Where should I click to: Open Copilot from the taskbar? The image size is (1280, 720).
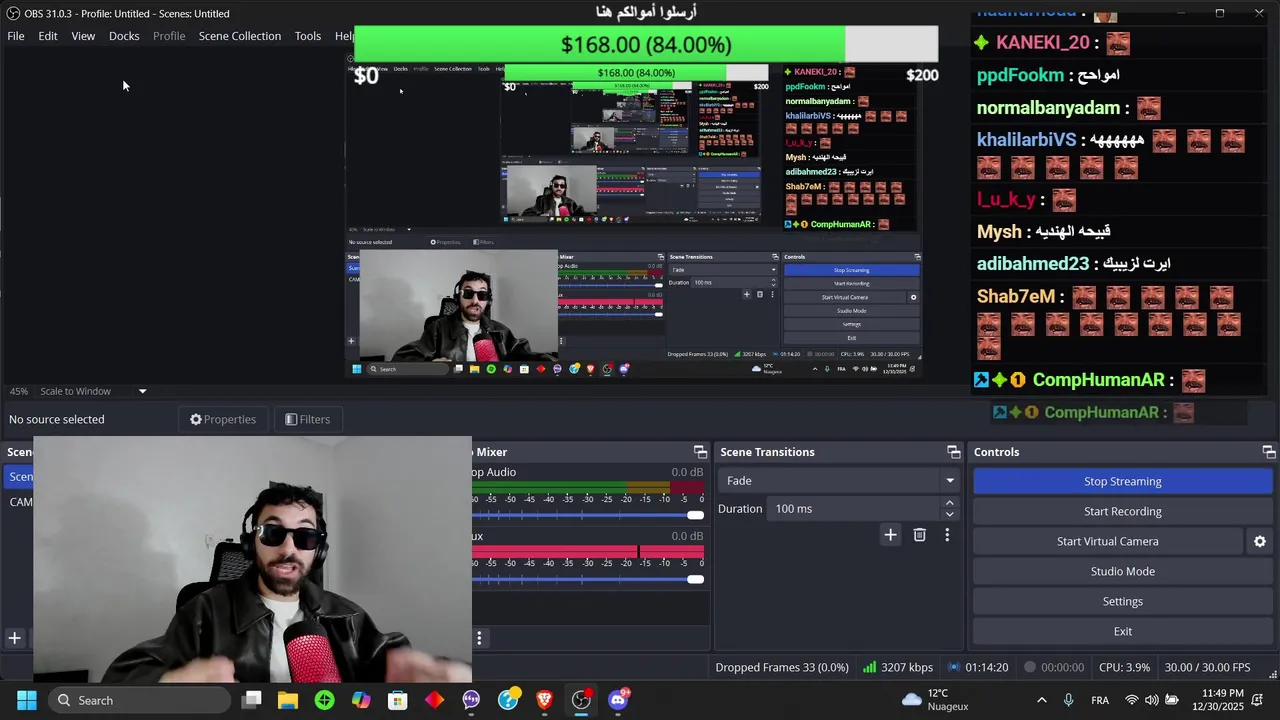(361, 700)
